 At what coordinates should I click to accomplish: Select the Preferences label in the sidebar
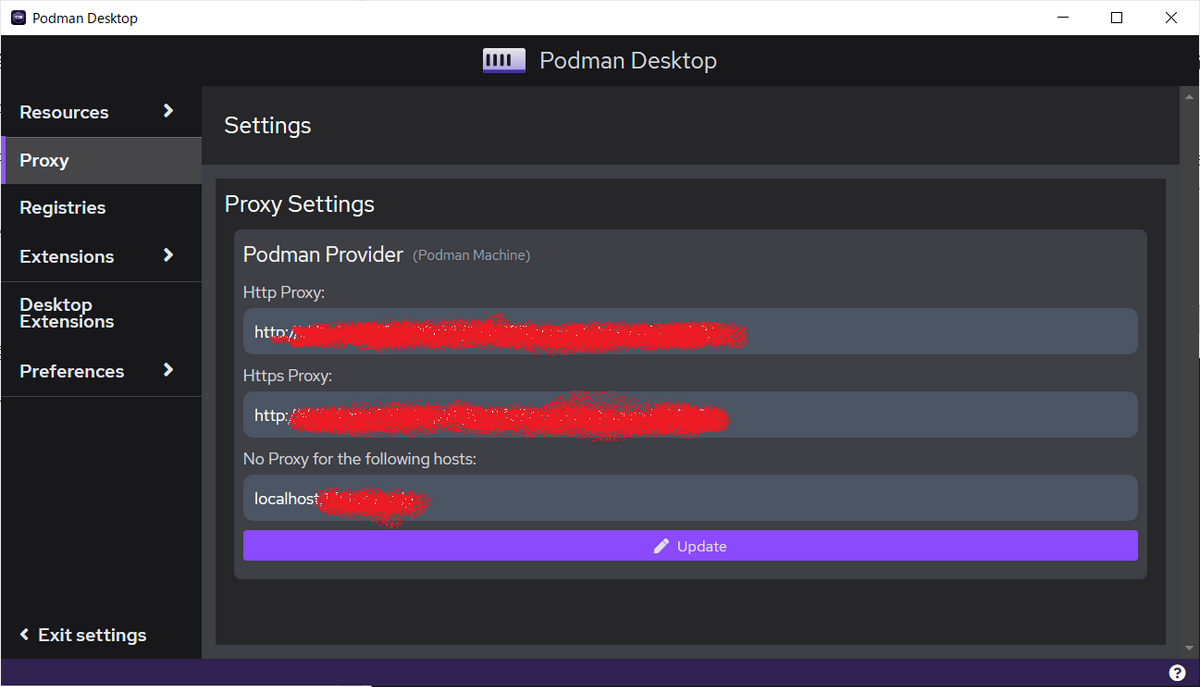point(72,371)
